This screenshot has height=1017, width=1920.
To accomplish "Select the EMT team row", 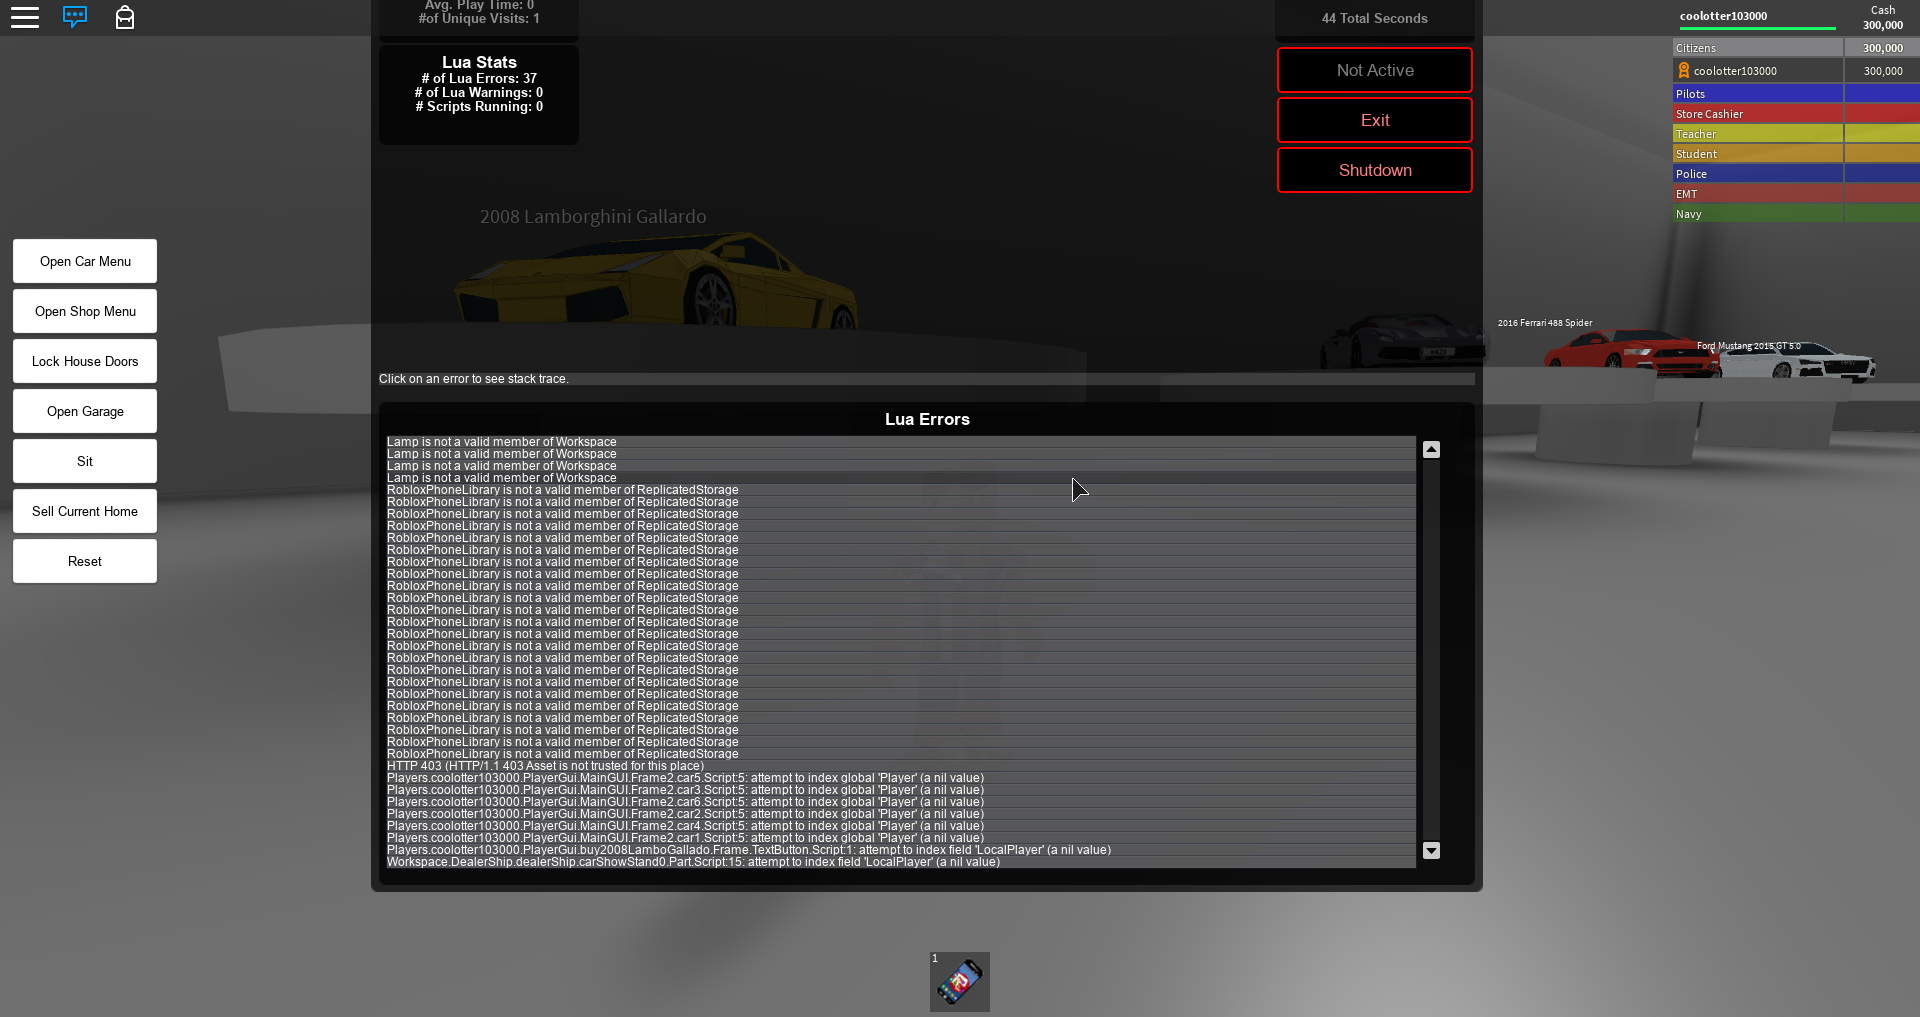I will [1796, 194].
